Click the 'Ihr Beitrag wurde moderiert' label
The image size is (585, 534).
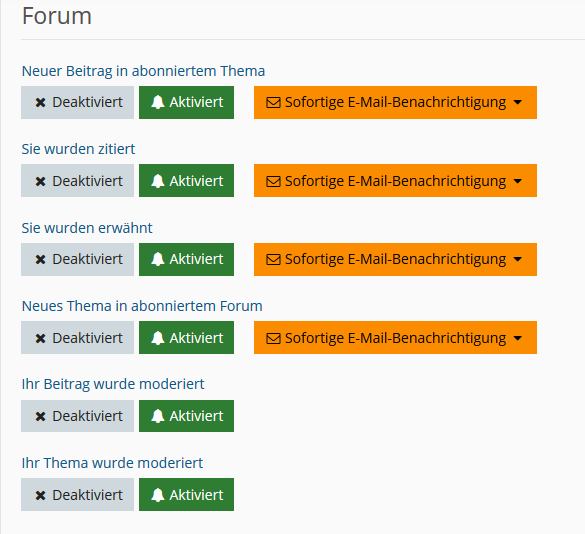(x=113, y=384)
